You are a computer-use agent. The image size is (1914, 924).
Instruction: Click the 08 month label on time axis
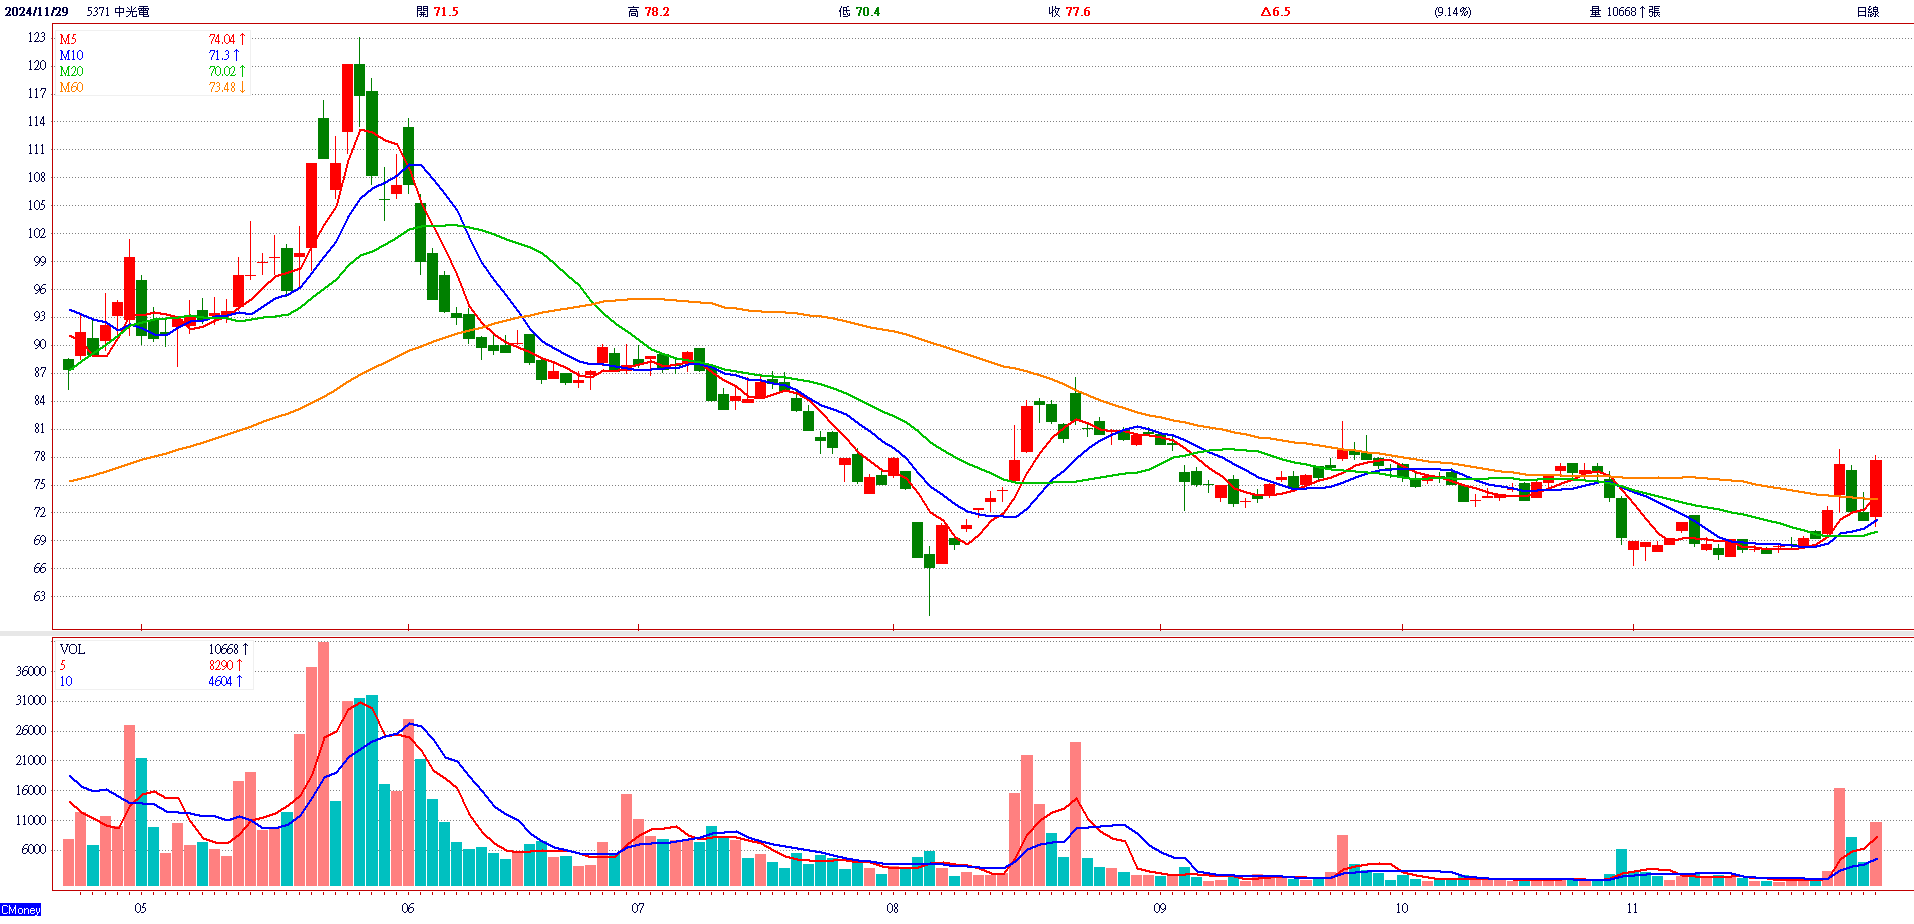click(892, 909)
